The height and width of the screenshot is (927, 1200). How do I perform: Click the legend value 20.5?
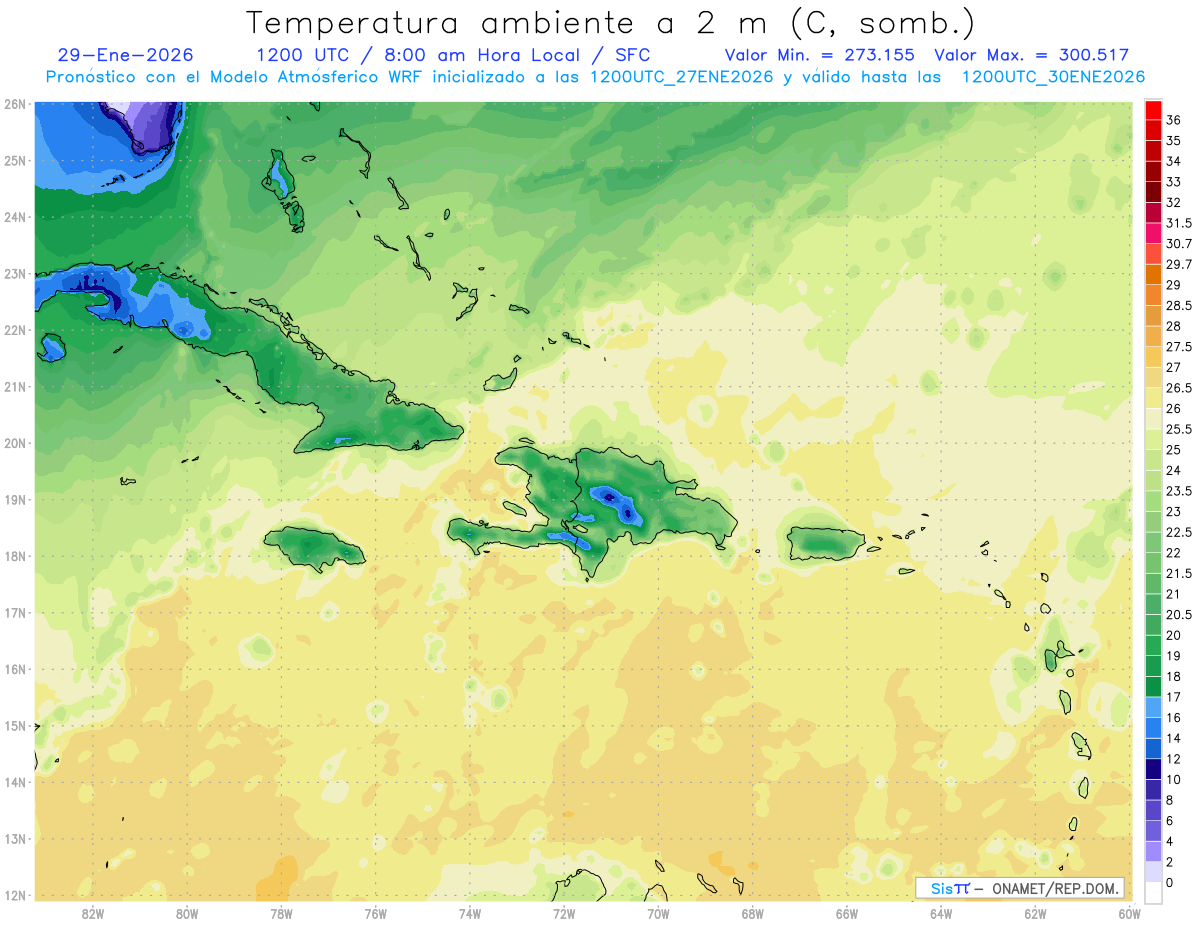tap(1179, 614)
